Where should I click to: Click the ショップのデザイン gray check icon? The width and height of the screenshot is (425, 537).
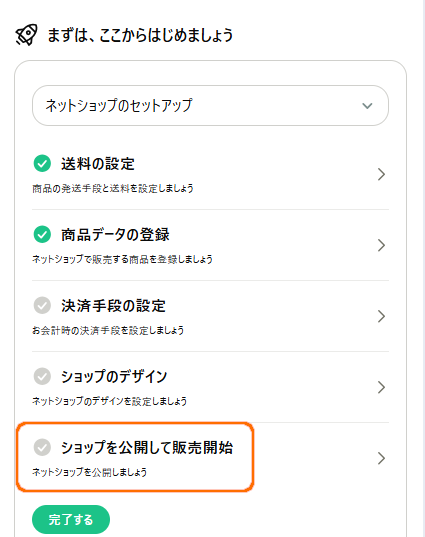pos(42,376)
